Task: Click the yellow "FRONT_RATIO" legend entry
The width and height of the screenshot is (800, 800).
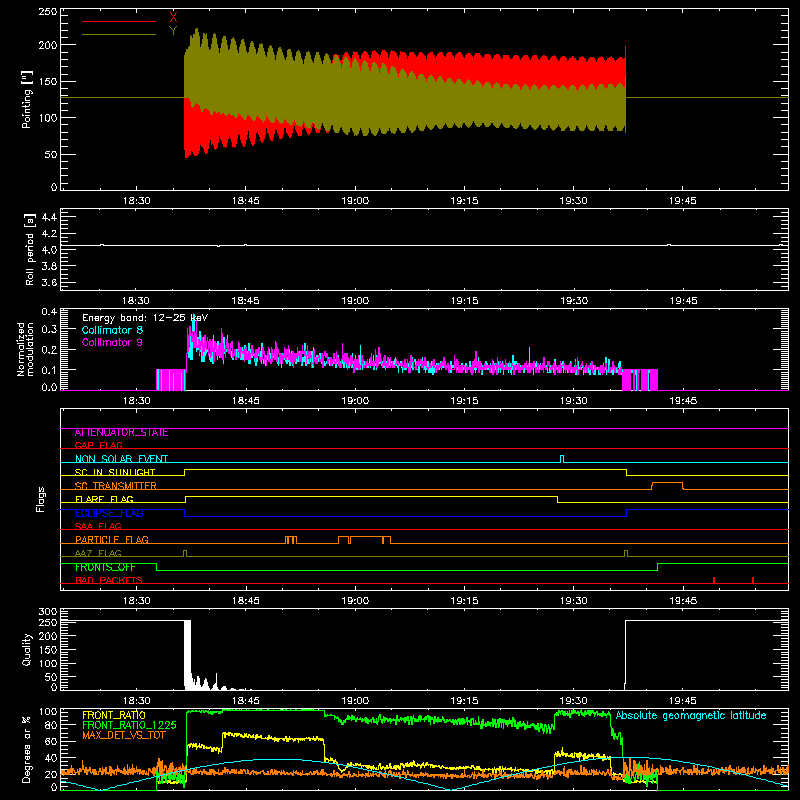Action: coord(114,715)
